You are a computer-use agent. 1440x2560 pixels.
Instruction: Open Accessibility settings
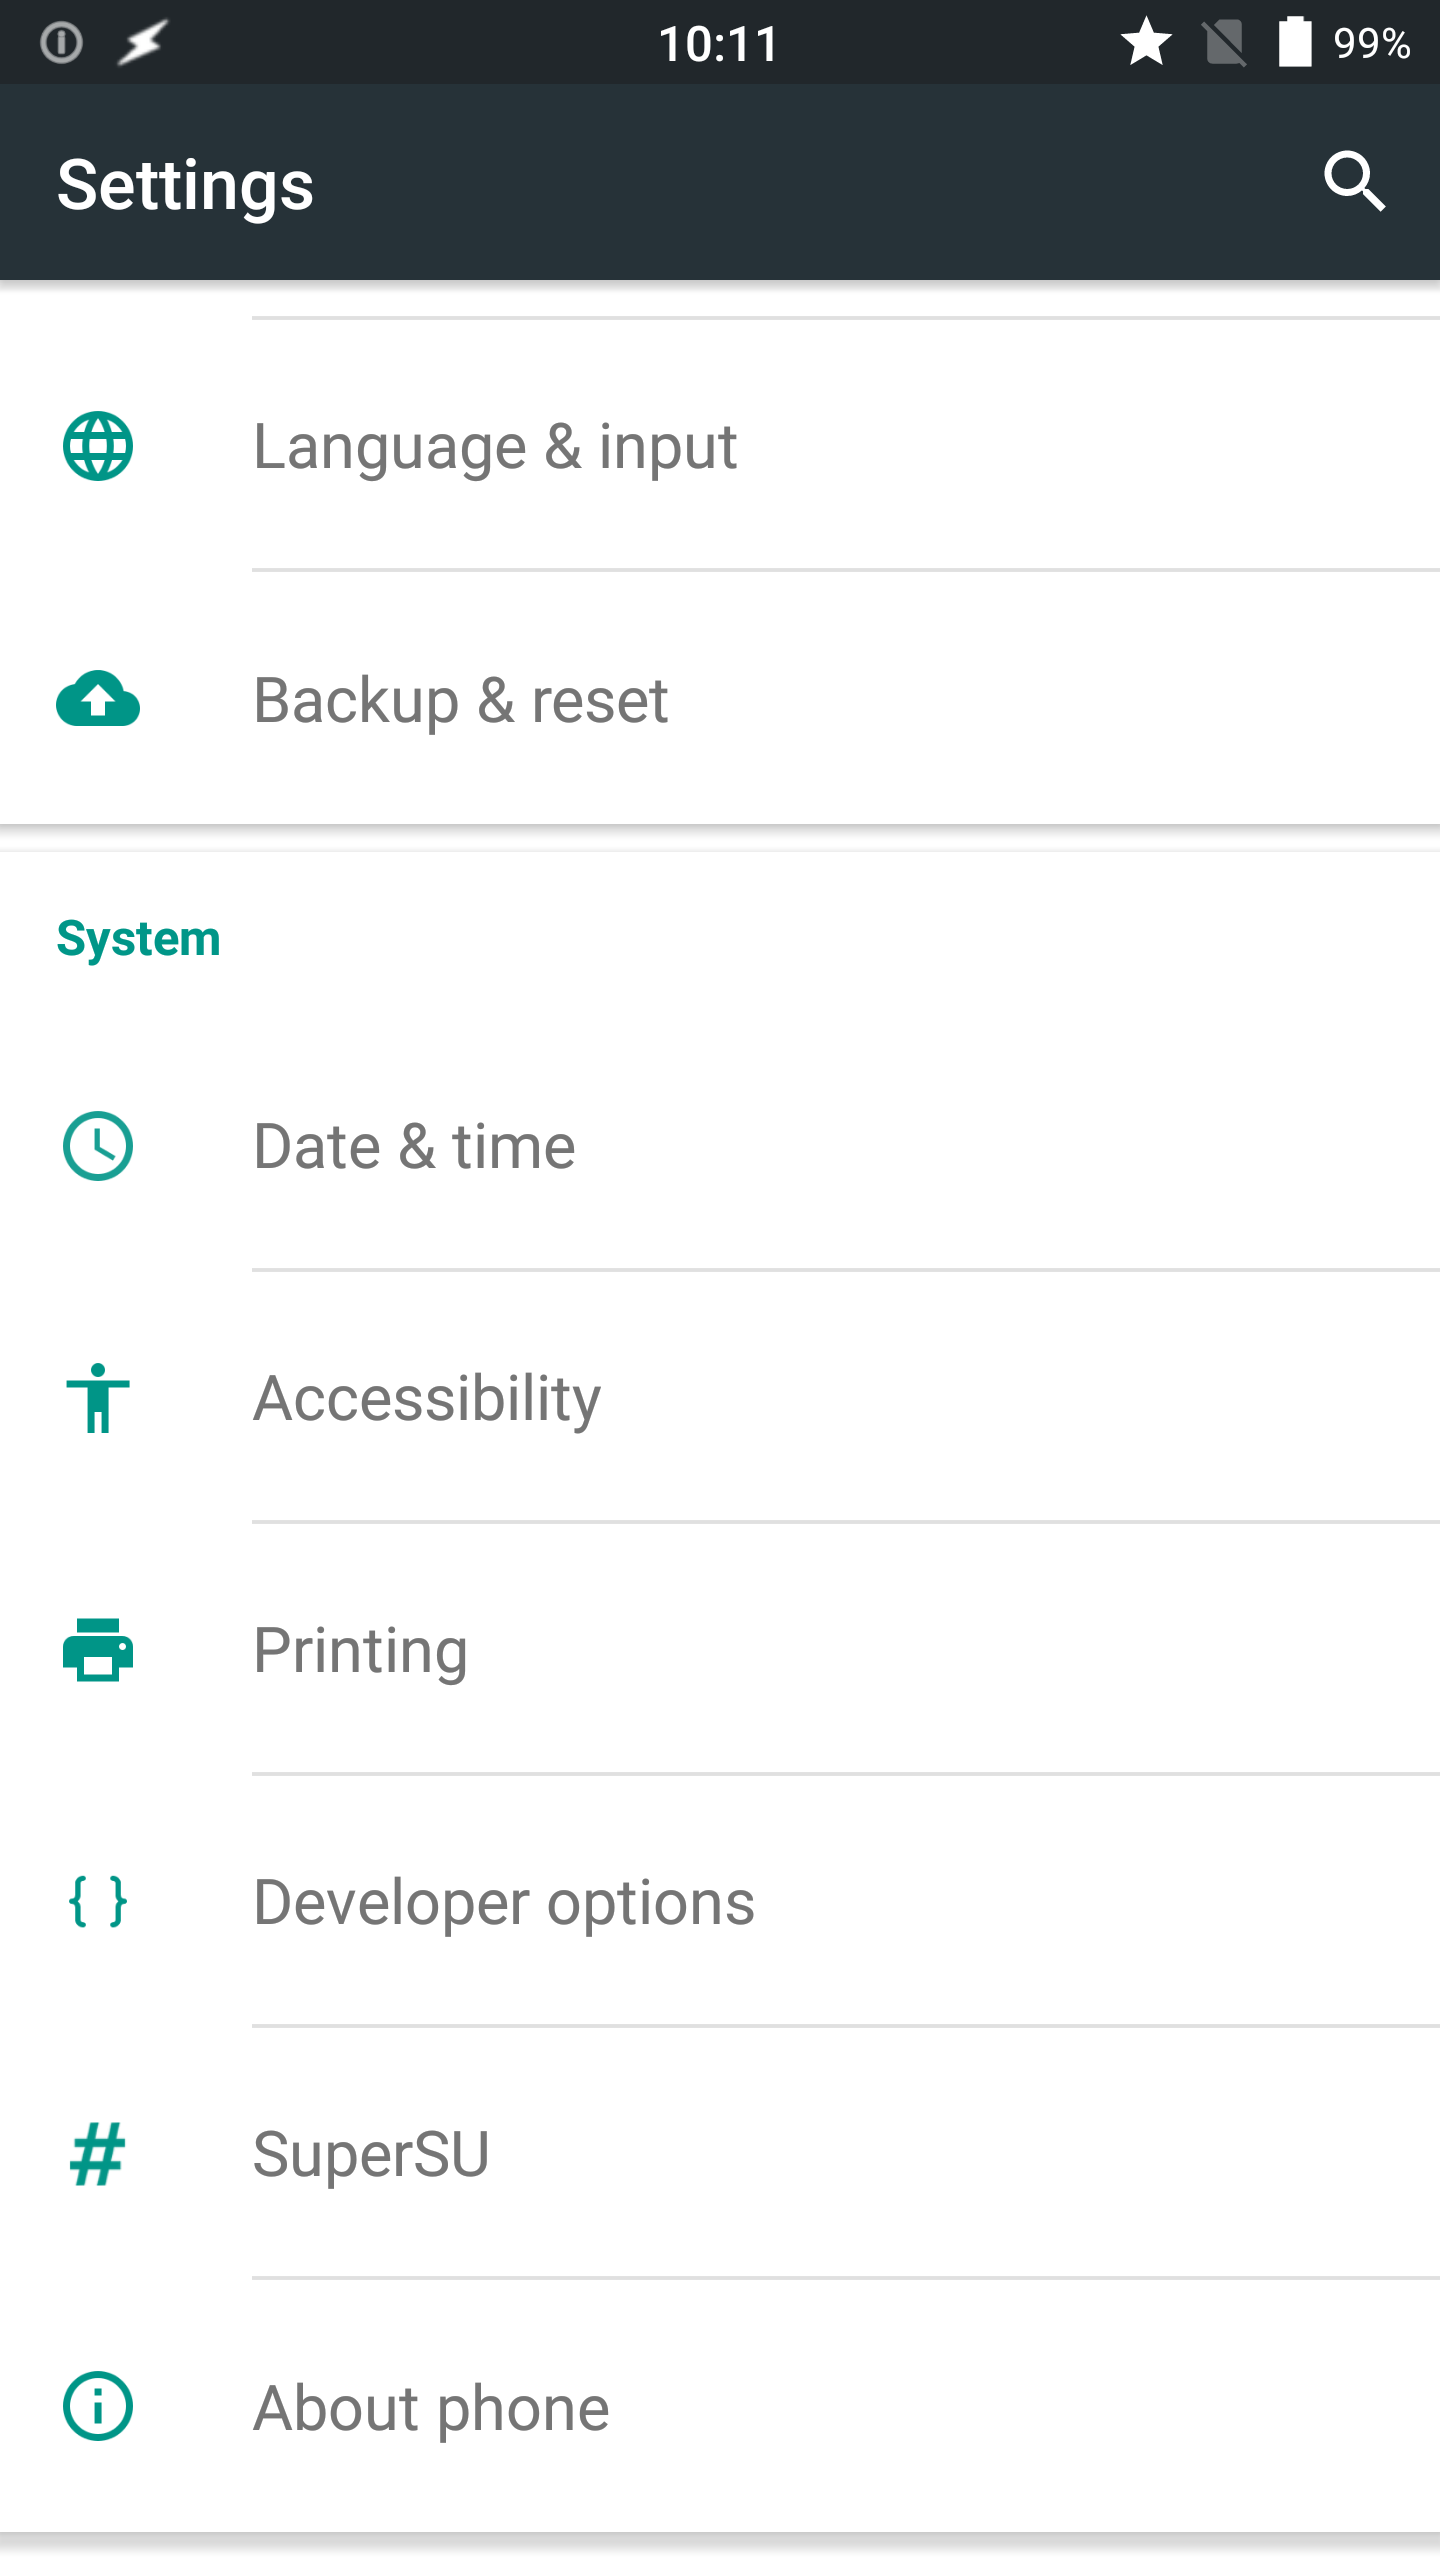click(x=720, y=1398)
